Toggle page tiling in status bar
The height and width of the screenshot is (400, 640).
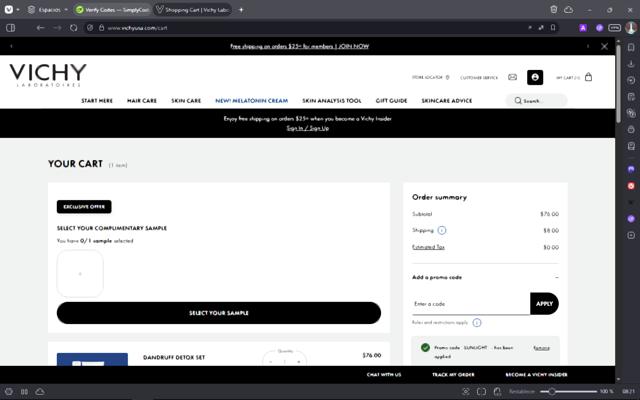coord(481,391)
